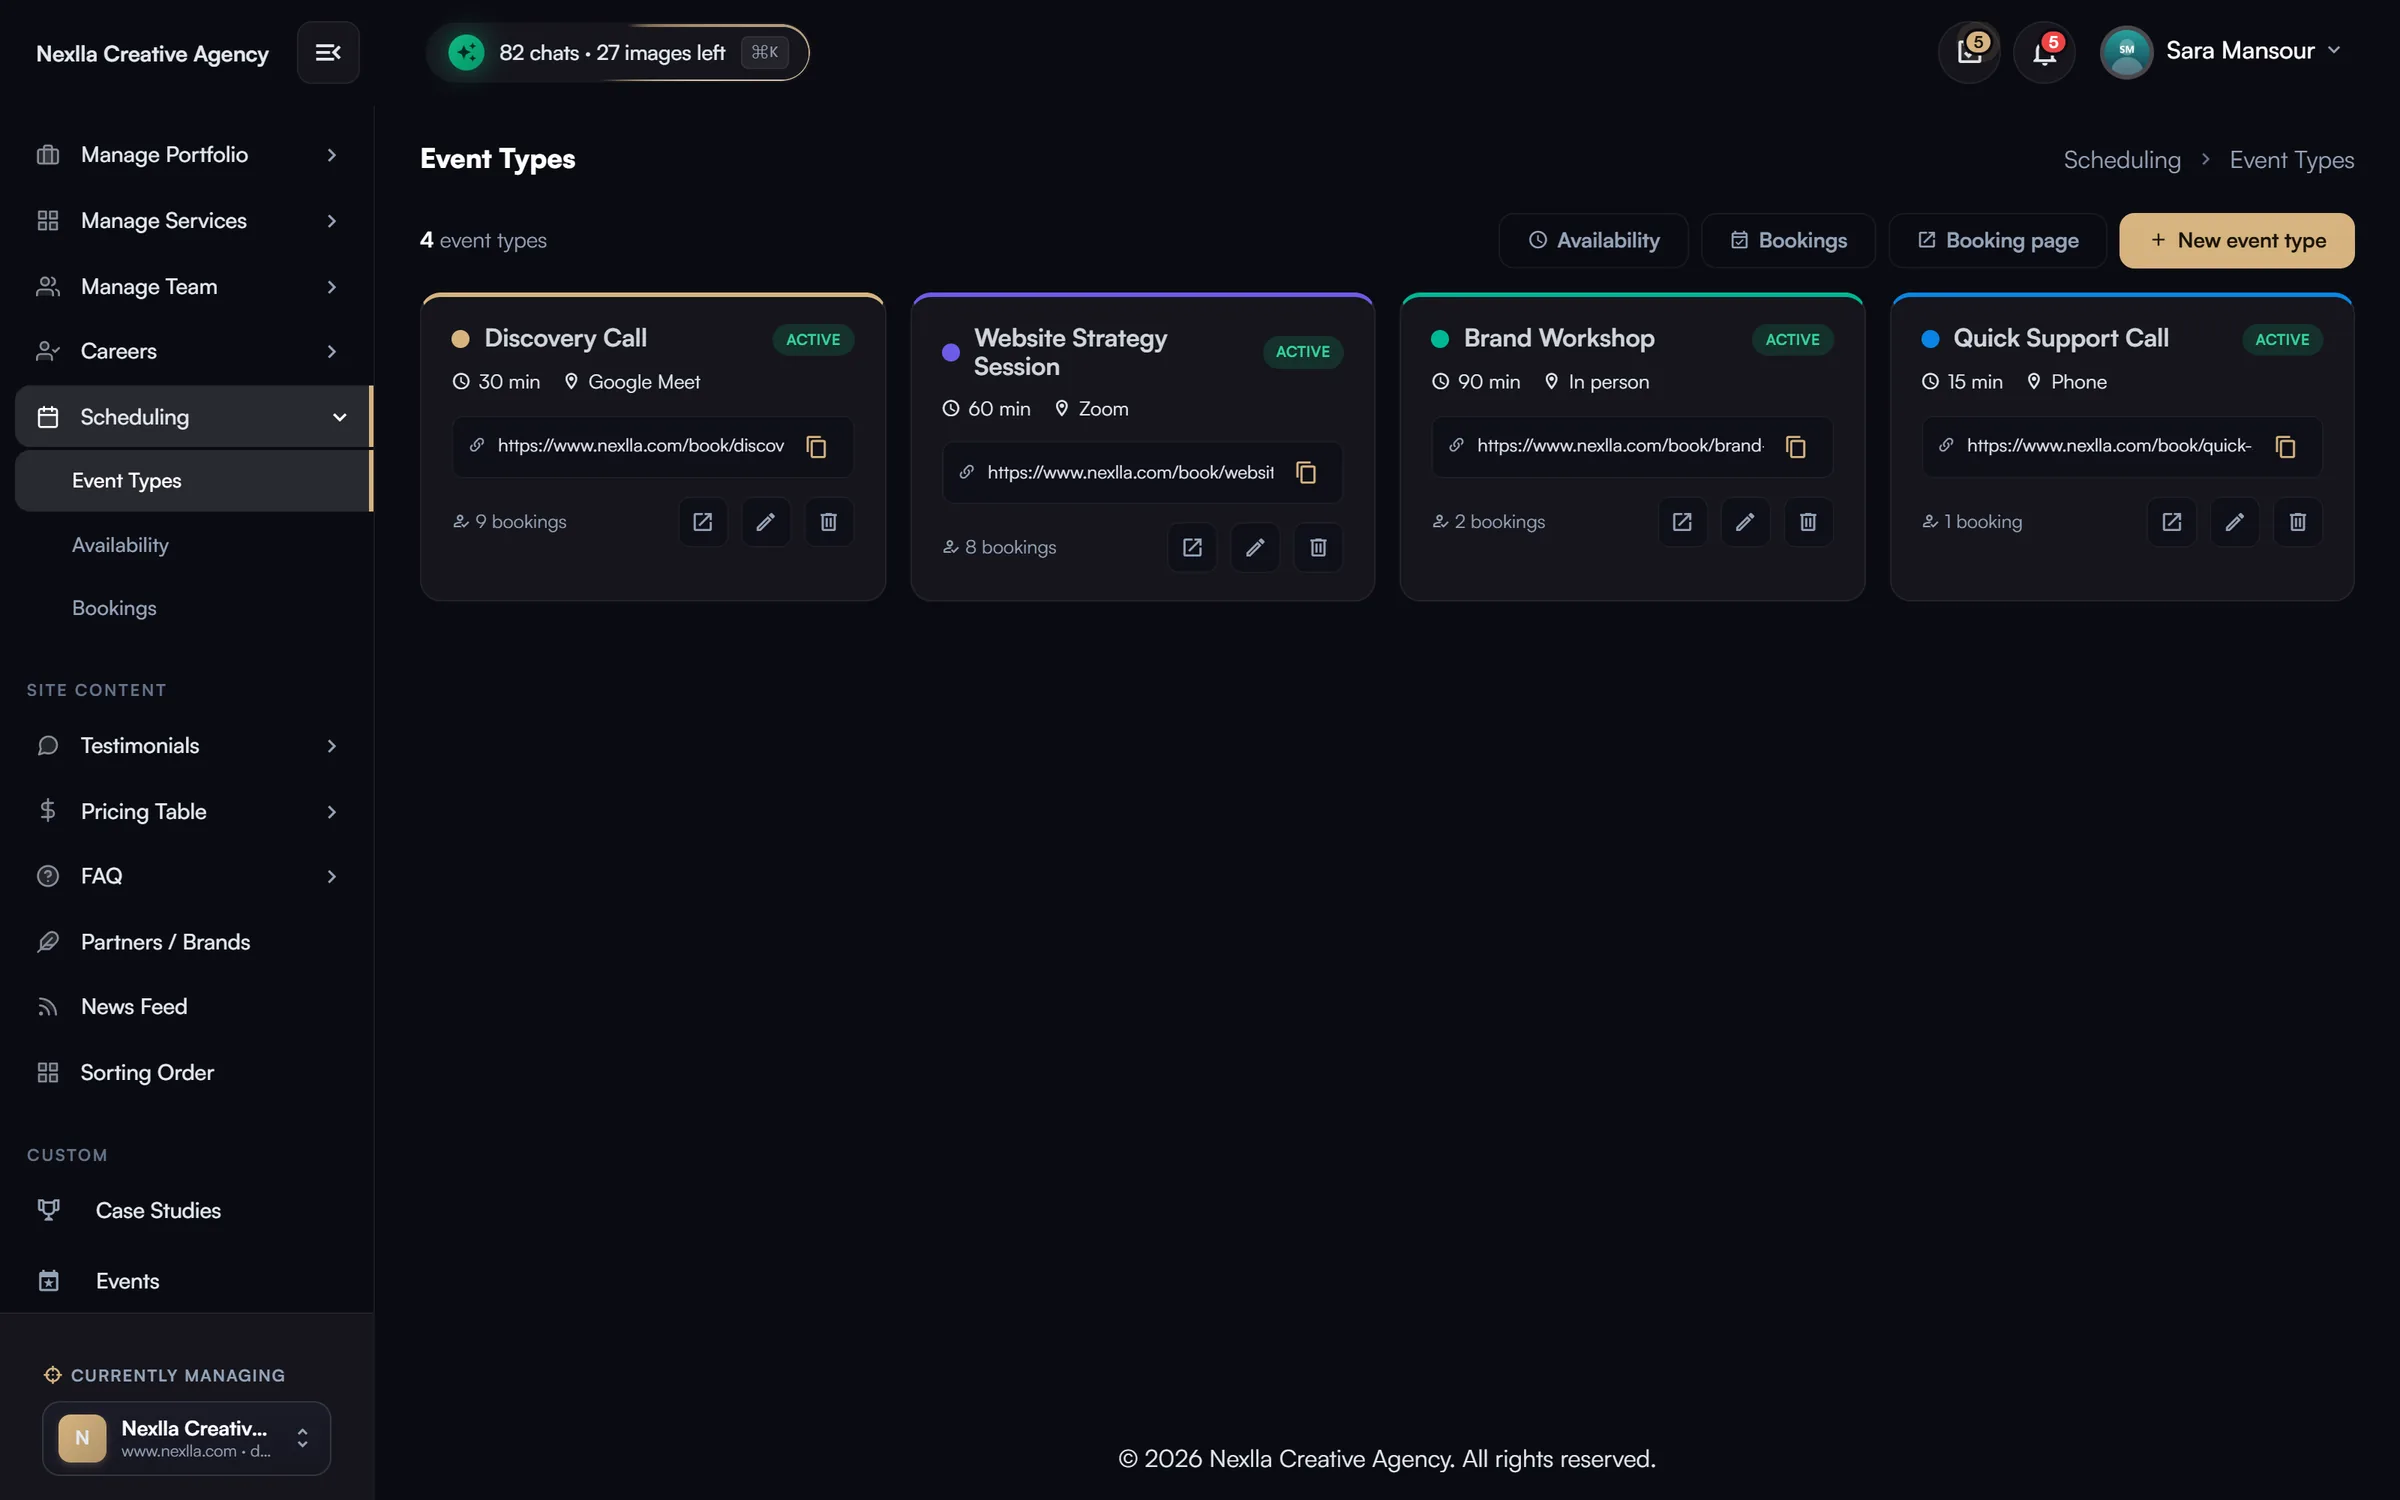This screenshot has height=1500, width=2400.
Task: Click the Booking page button
Action: pos(1997,241)
